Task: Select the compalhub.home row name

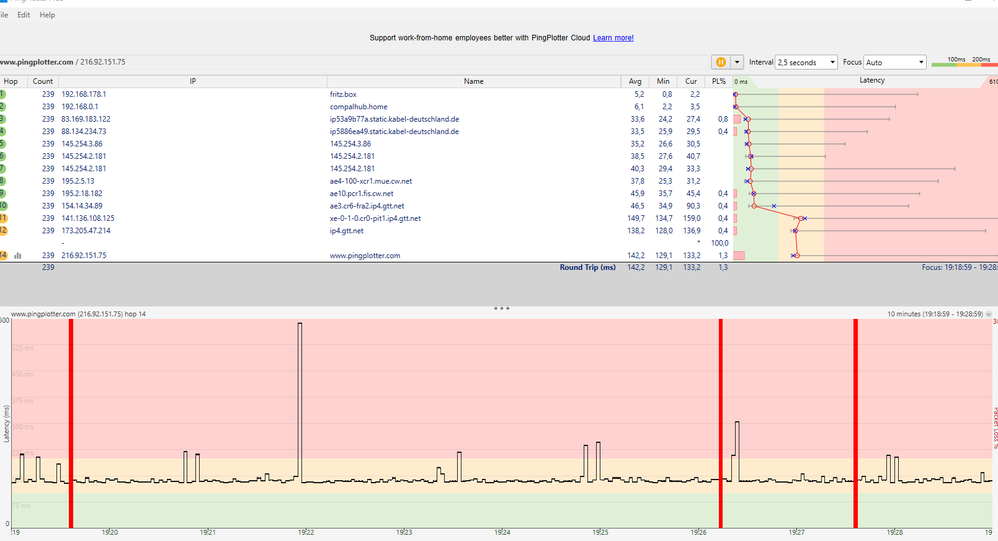Action: click(x=358, y=107)
